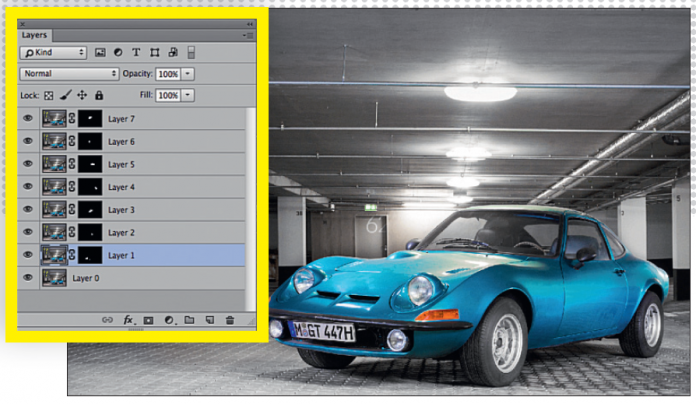Screen dimensions: 696x404
Task: Create new adjustment layer from bottom bar
Action: click(168, 320)
